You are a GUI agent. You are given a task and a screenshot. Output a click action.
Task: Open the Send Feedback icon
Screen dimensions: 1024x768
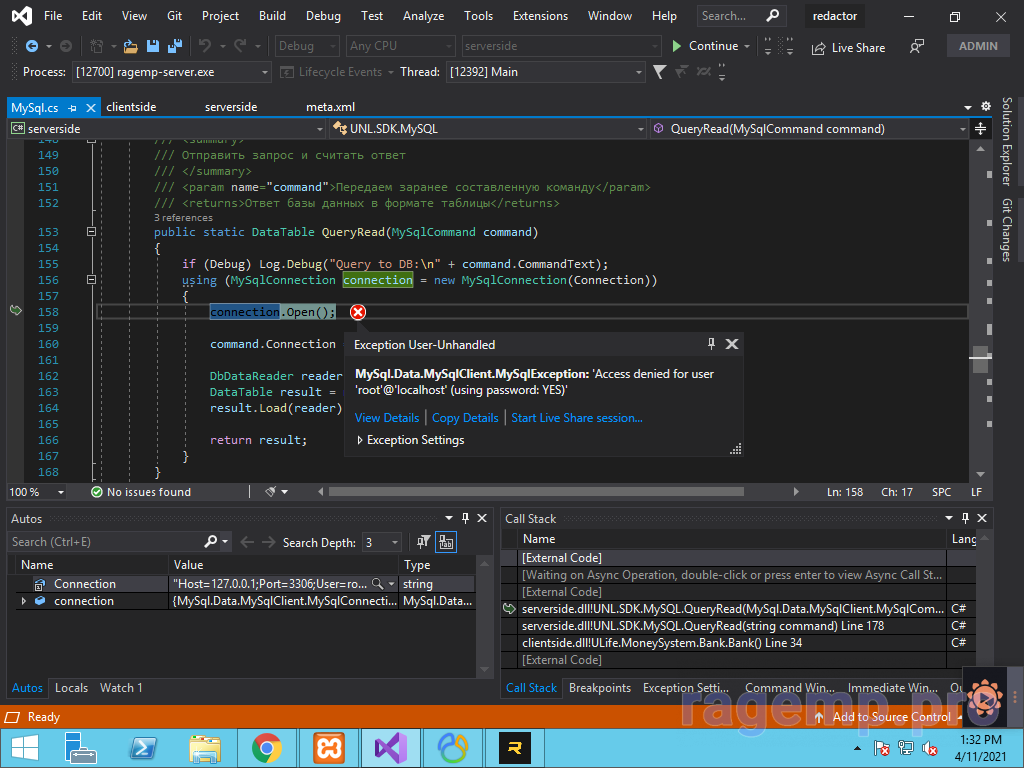(917, 46)
